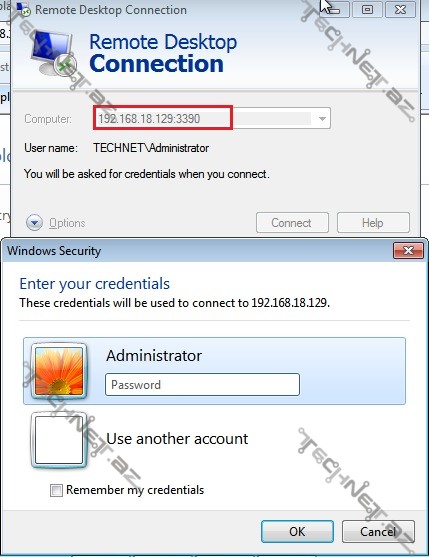The height and width of the screenshot is (557, 429).
Task: Select the Administrator account name
Action: [x=154, y=356]
